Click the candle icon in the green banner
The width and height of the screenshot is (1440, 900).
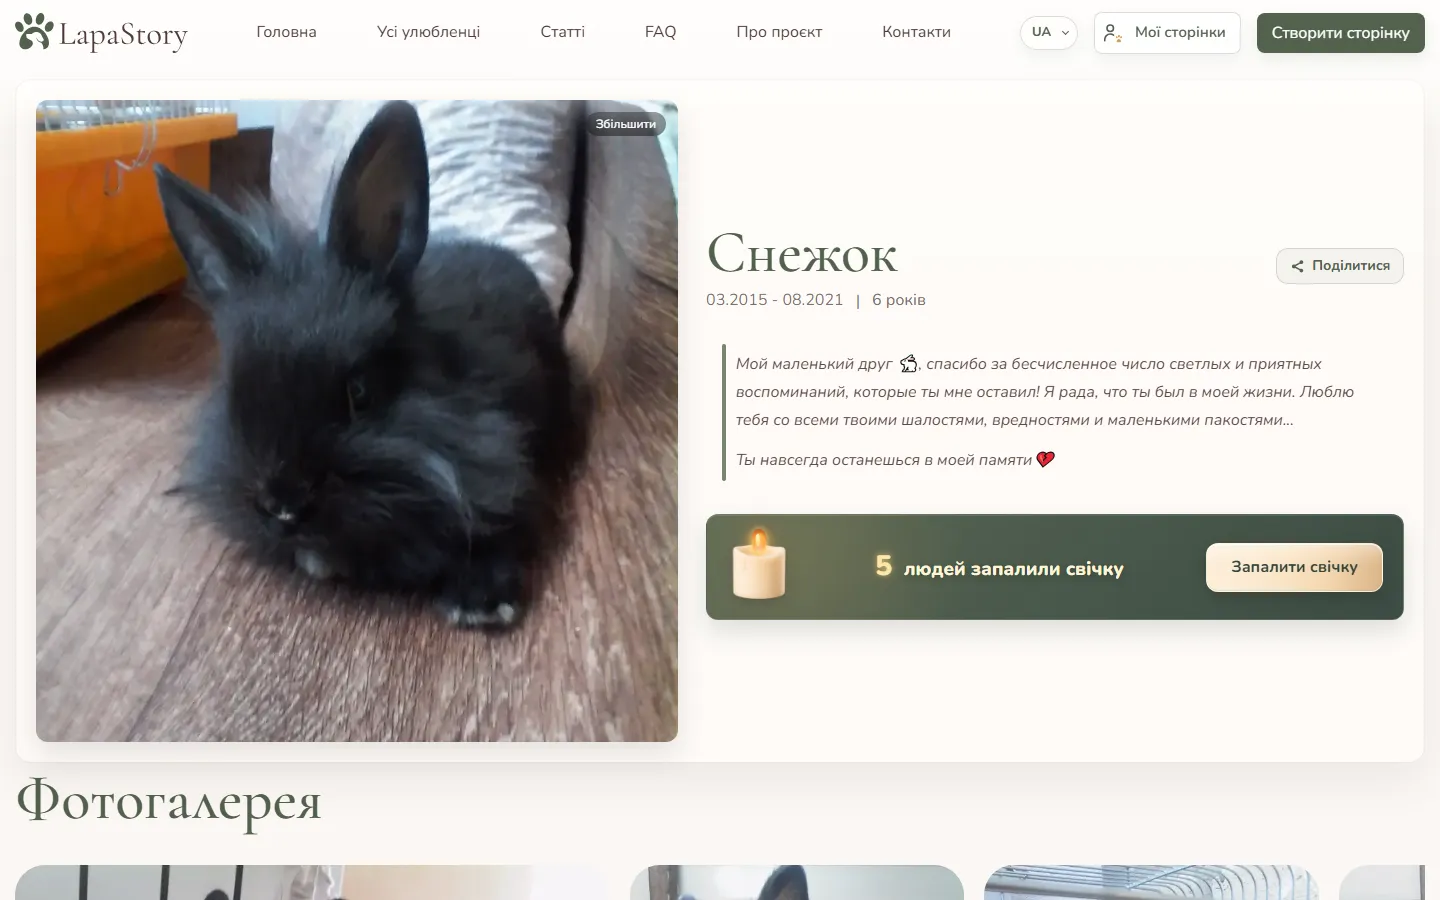pyautogui.click(x=759, y=565)
